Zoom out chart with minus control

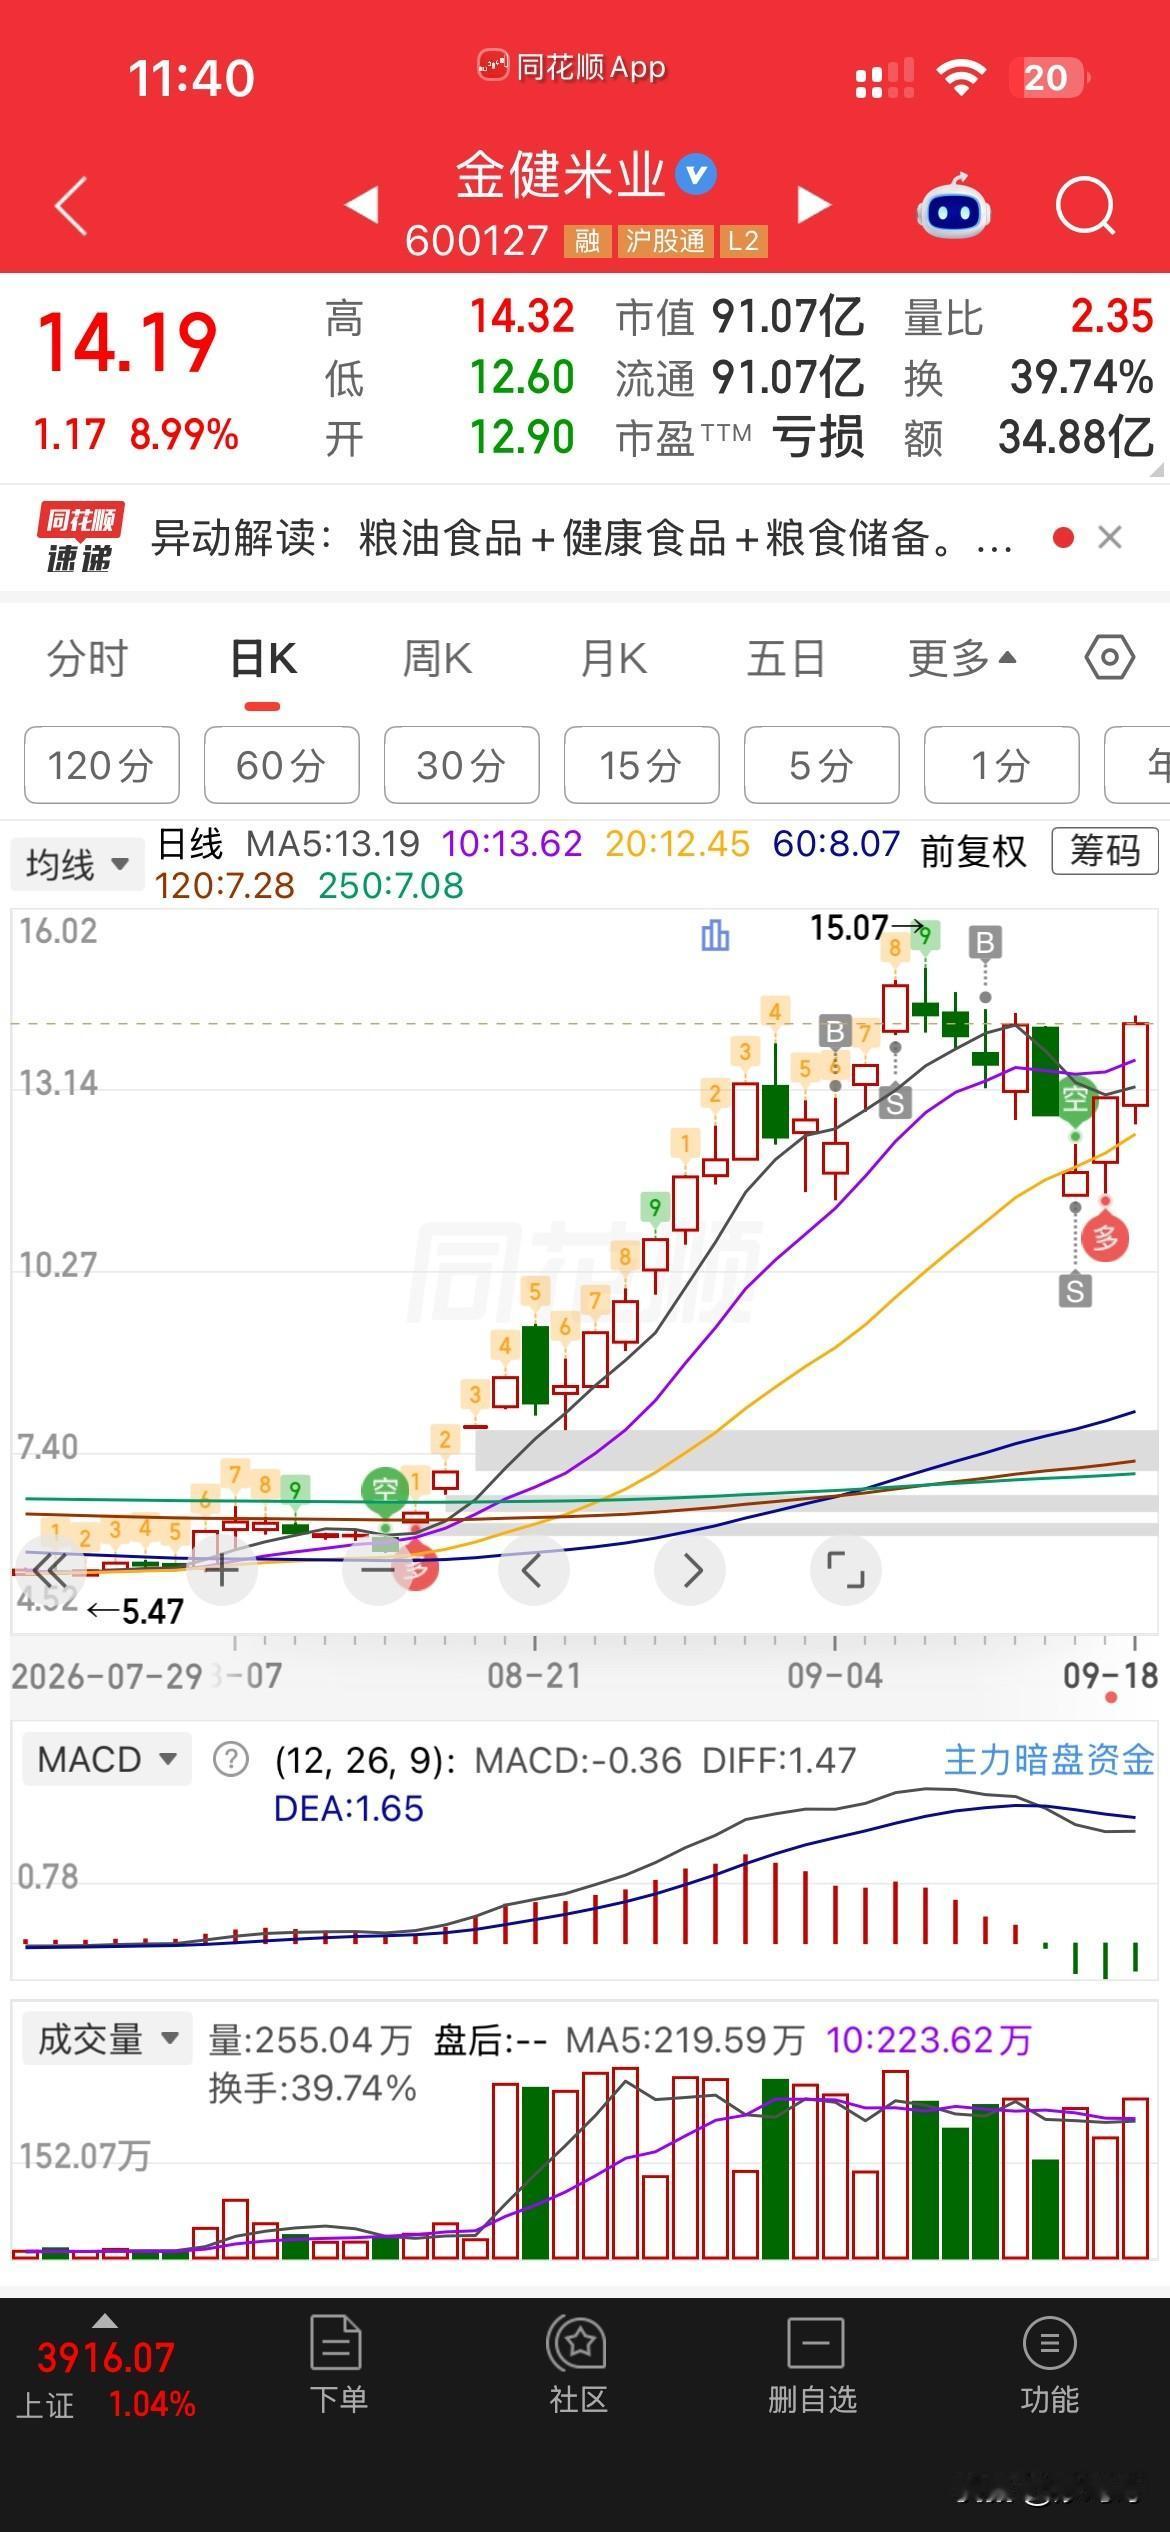[377, 1570]
